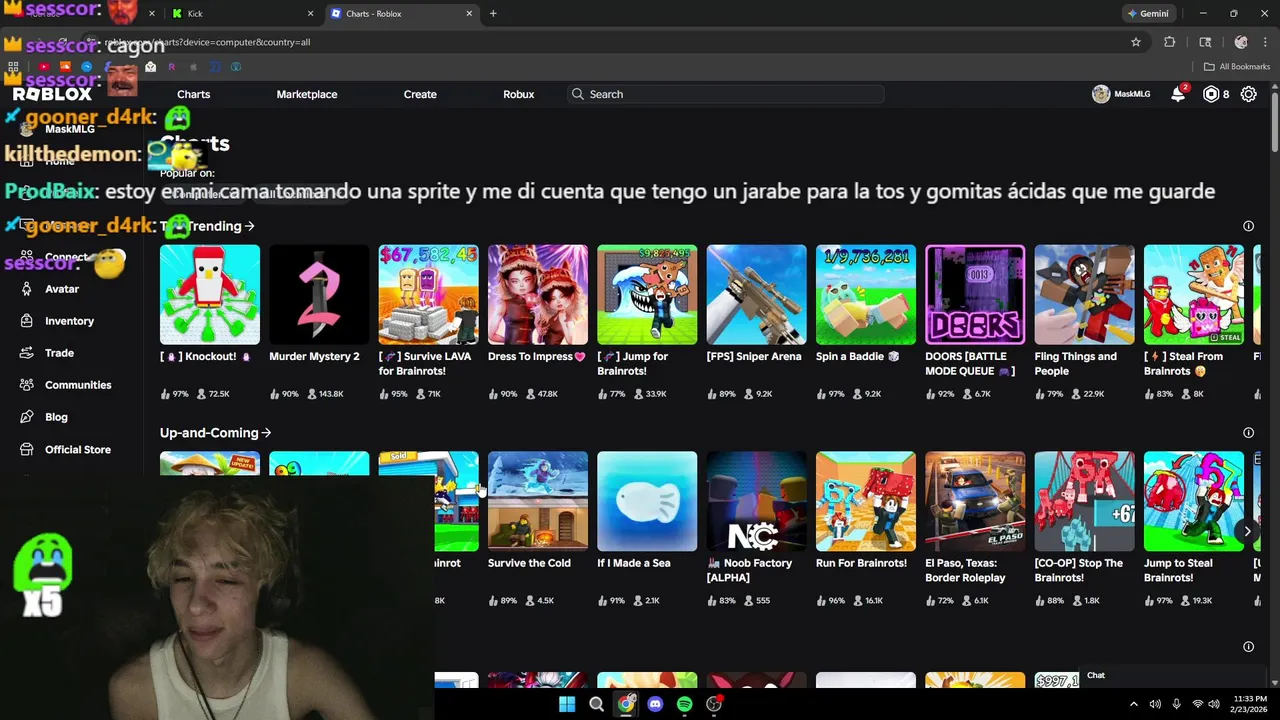Screen dimensions: 1280x720
Task: Go to the Robux nav tab
Action: (x=518, y=94)
